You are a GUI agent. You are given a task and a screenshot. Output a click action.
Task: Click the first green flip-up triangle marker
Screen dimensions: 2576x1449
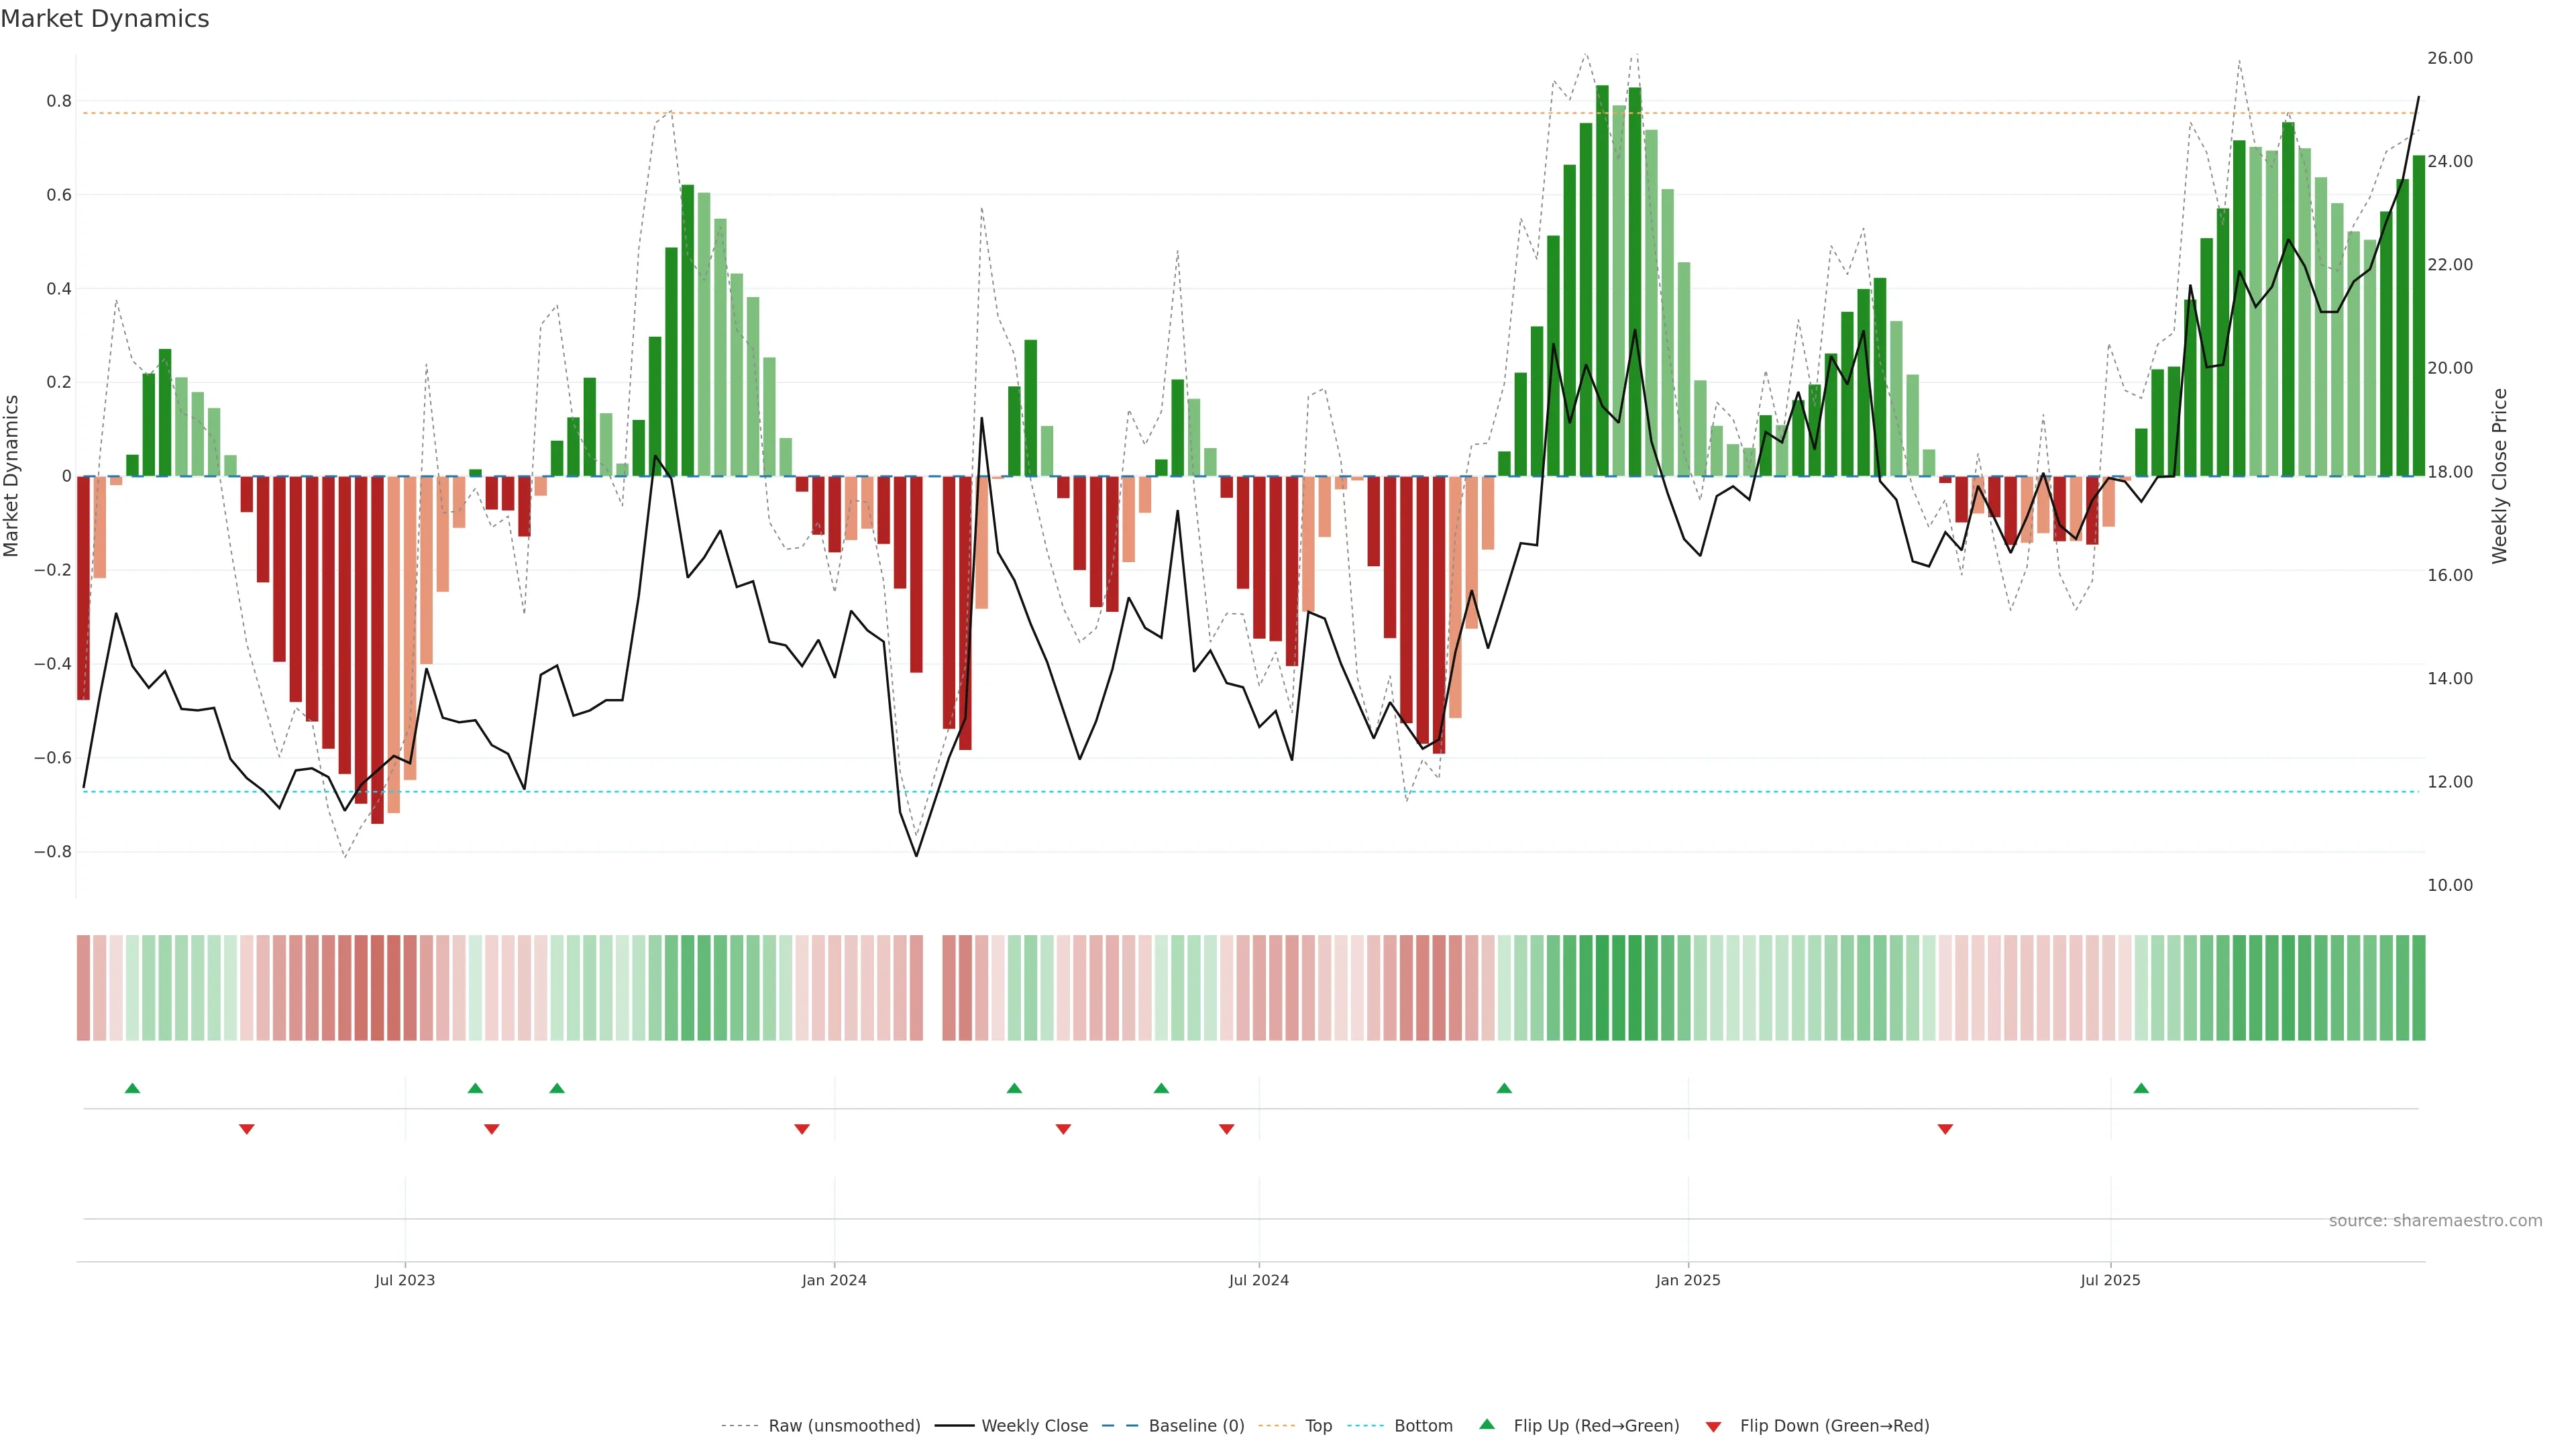coord(132,1088)
